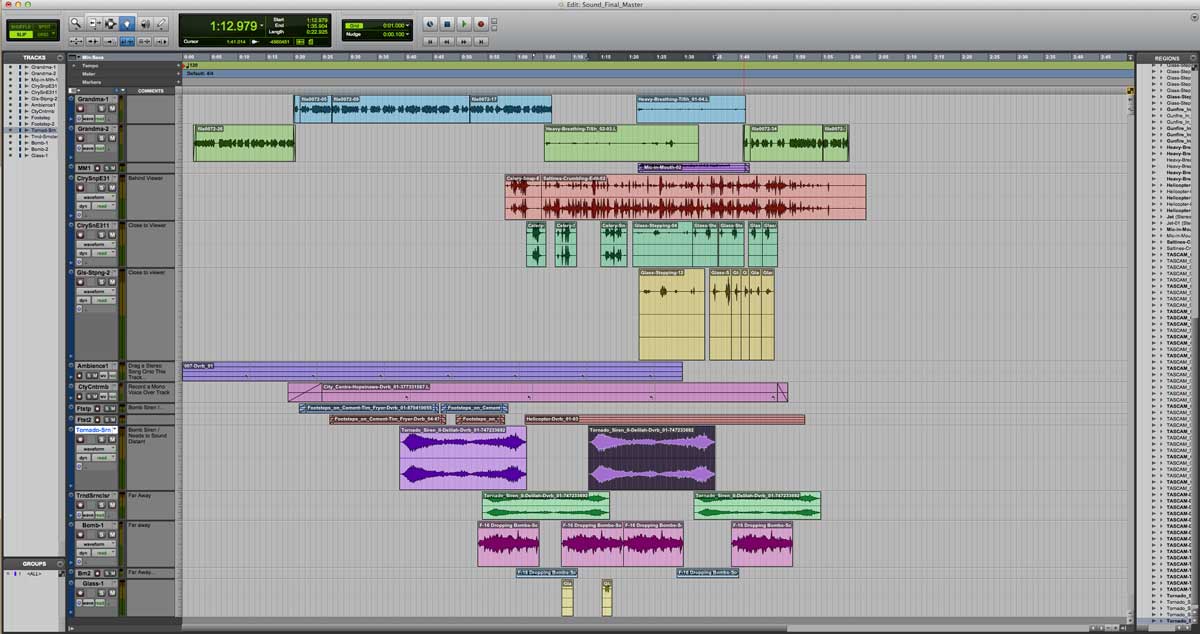Screen dimensions: 1200x634
Task: Select the Trim tool
Action: pyautogui.click(x=95, y=23)
